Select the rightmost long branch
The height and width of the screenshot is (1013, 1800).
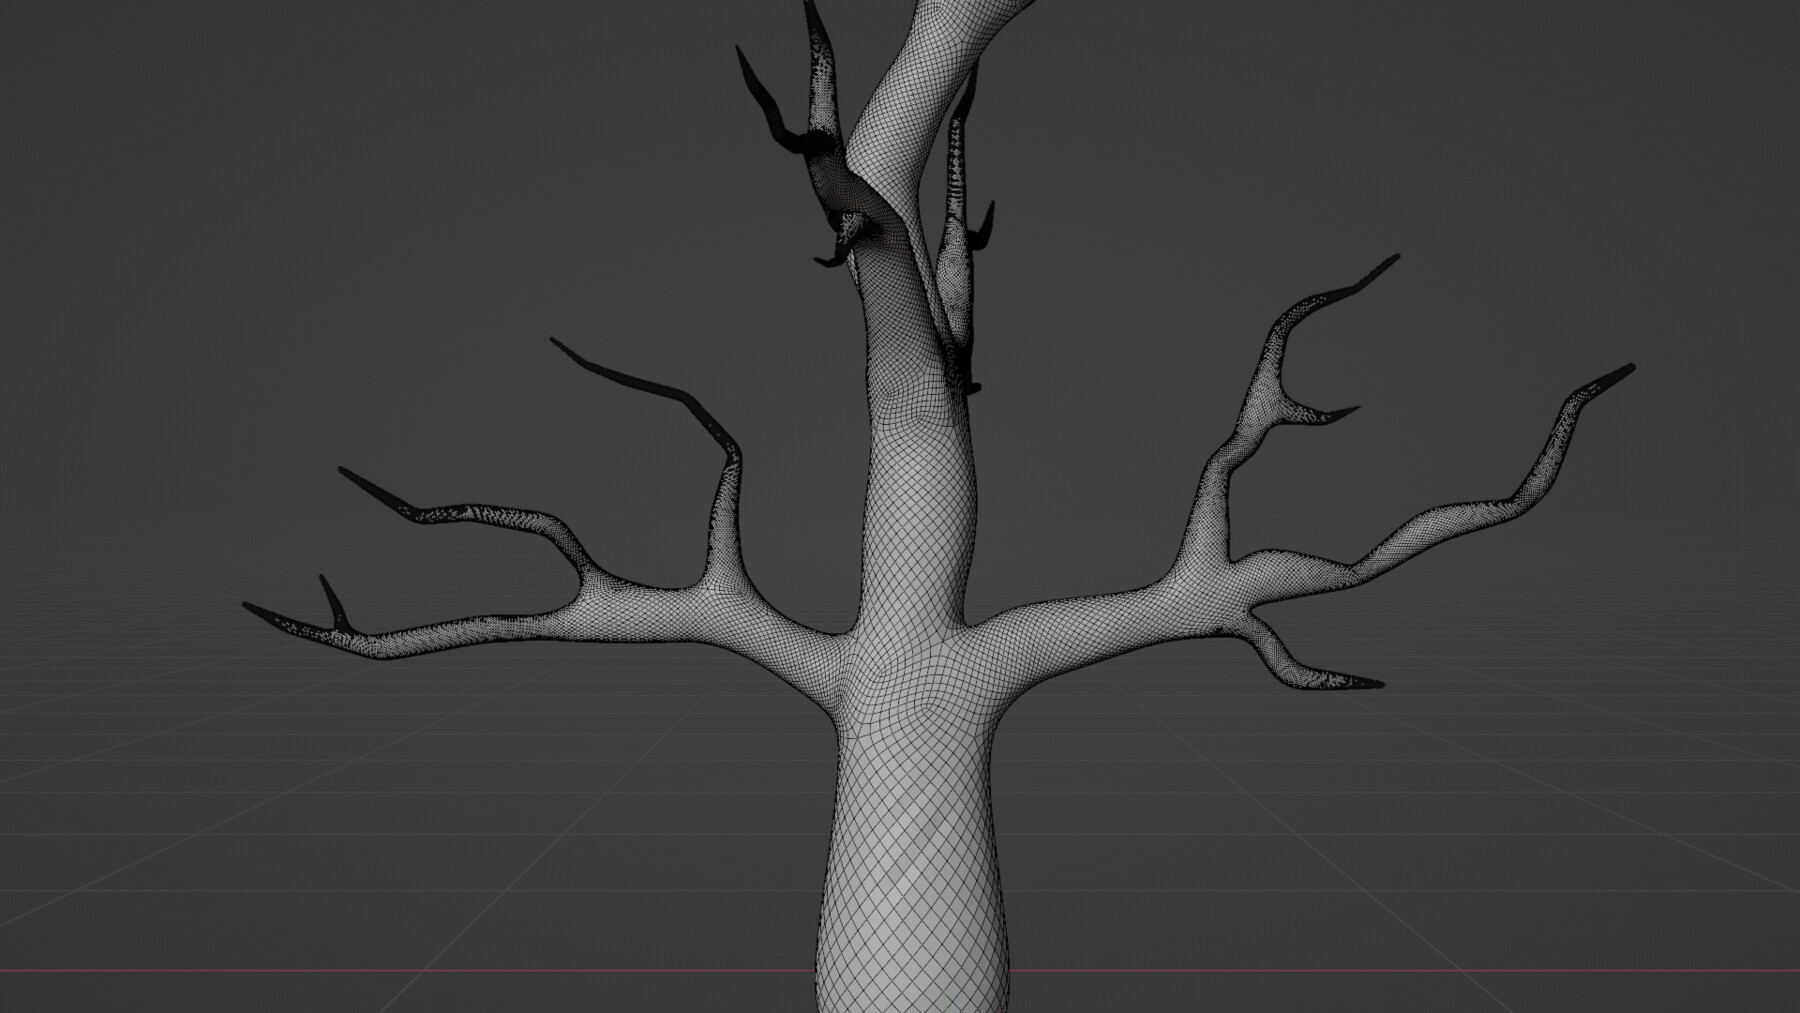tap(1560, 440)
